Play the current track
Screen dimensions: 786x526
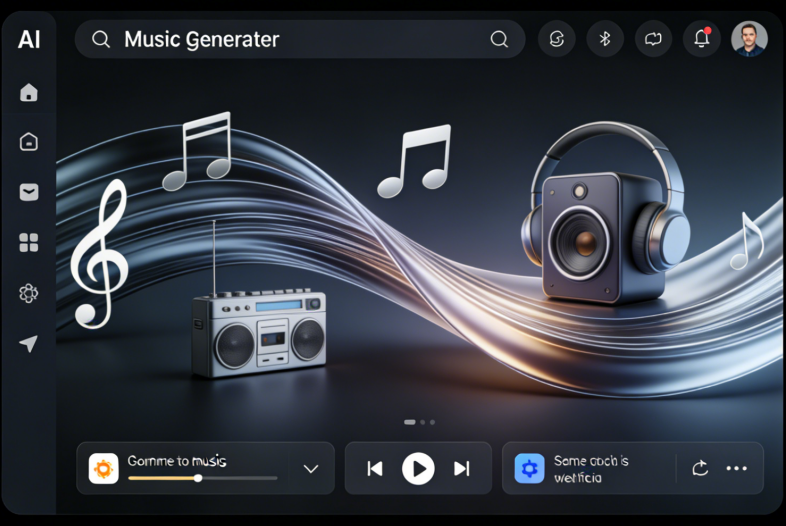pyautogui.click(x=418, y=468)
